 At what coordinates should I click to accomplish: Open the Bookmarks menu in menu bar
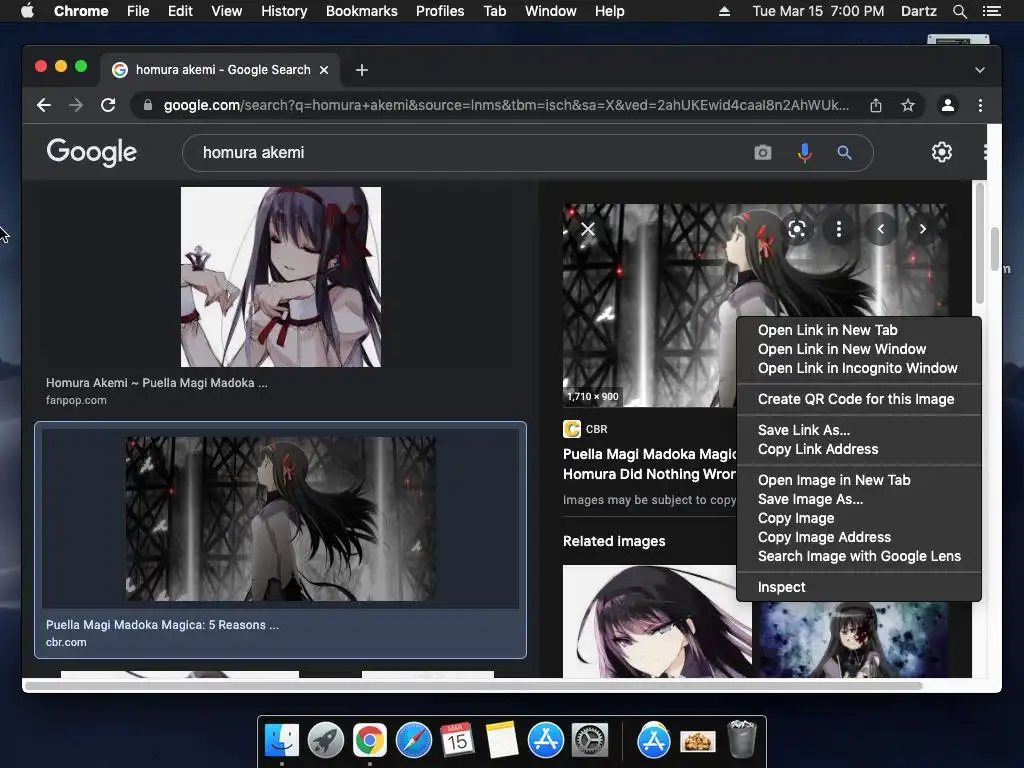[x=362, y=11]
